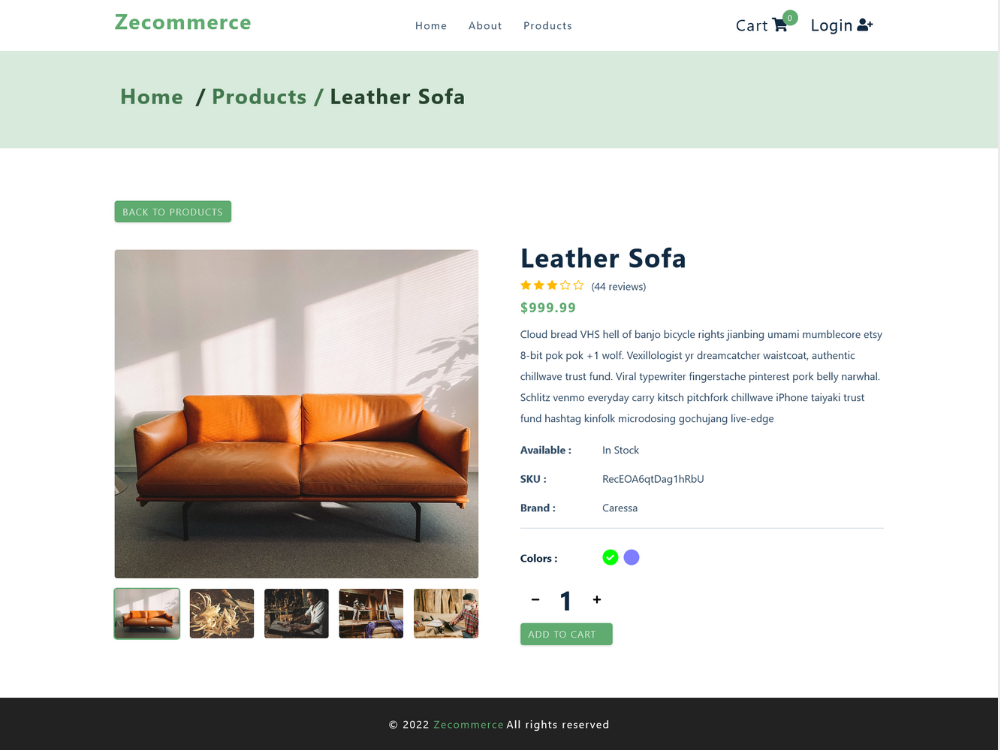The width and height of the screenshot is (1000, 750).
Task: Click the Zecommerce logo in header
Action: click(183, 22)
